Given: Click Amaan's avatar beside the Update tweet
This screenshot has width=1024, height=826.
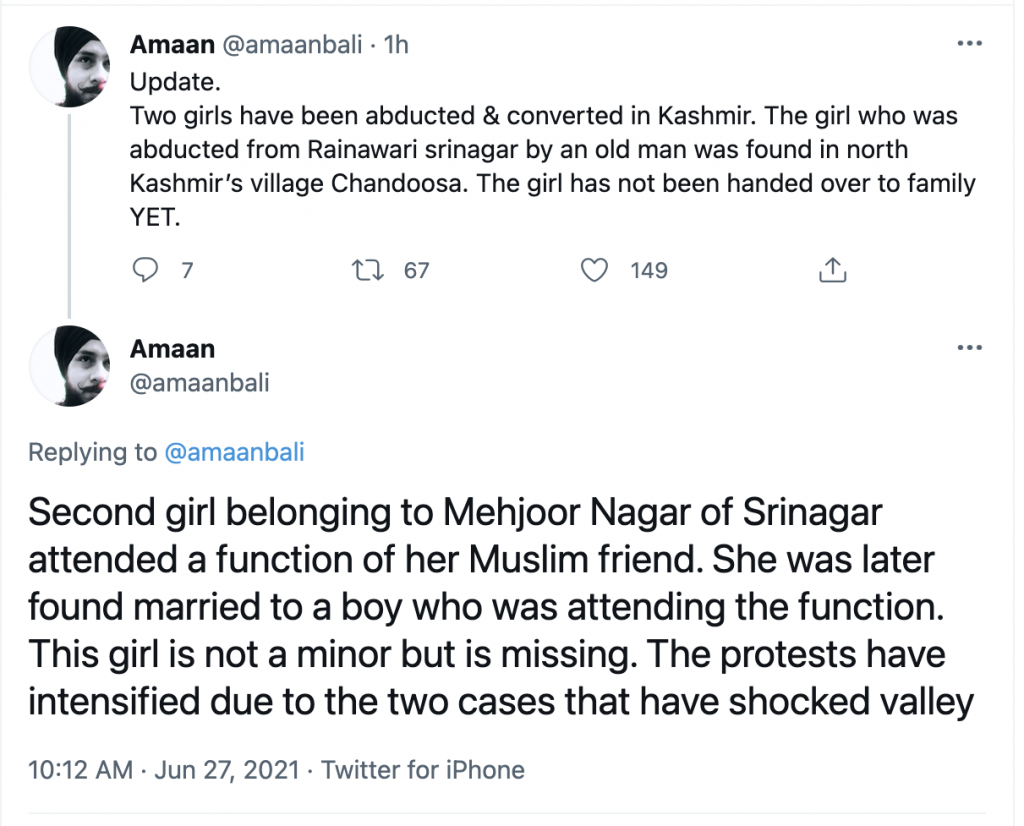Looking at the screenshot, I should pyautogui.click(x=69, y=67).
